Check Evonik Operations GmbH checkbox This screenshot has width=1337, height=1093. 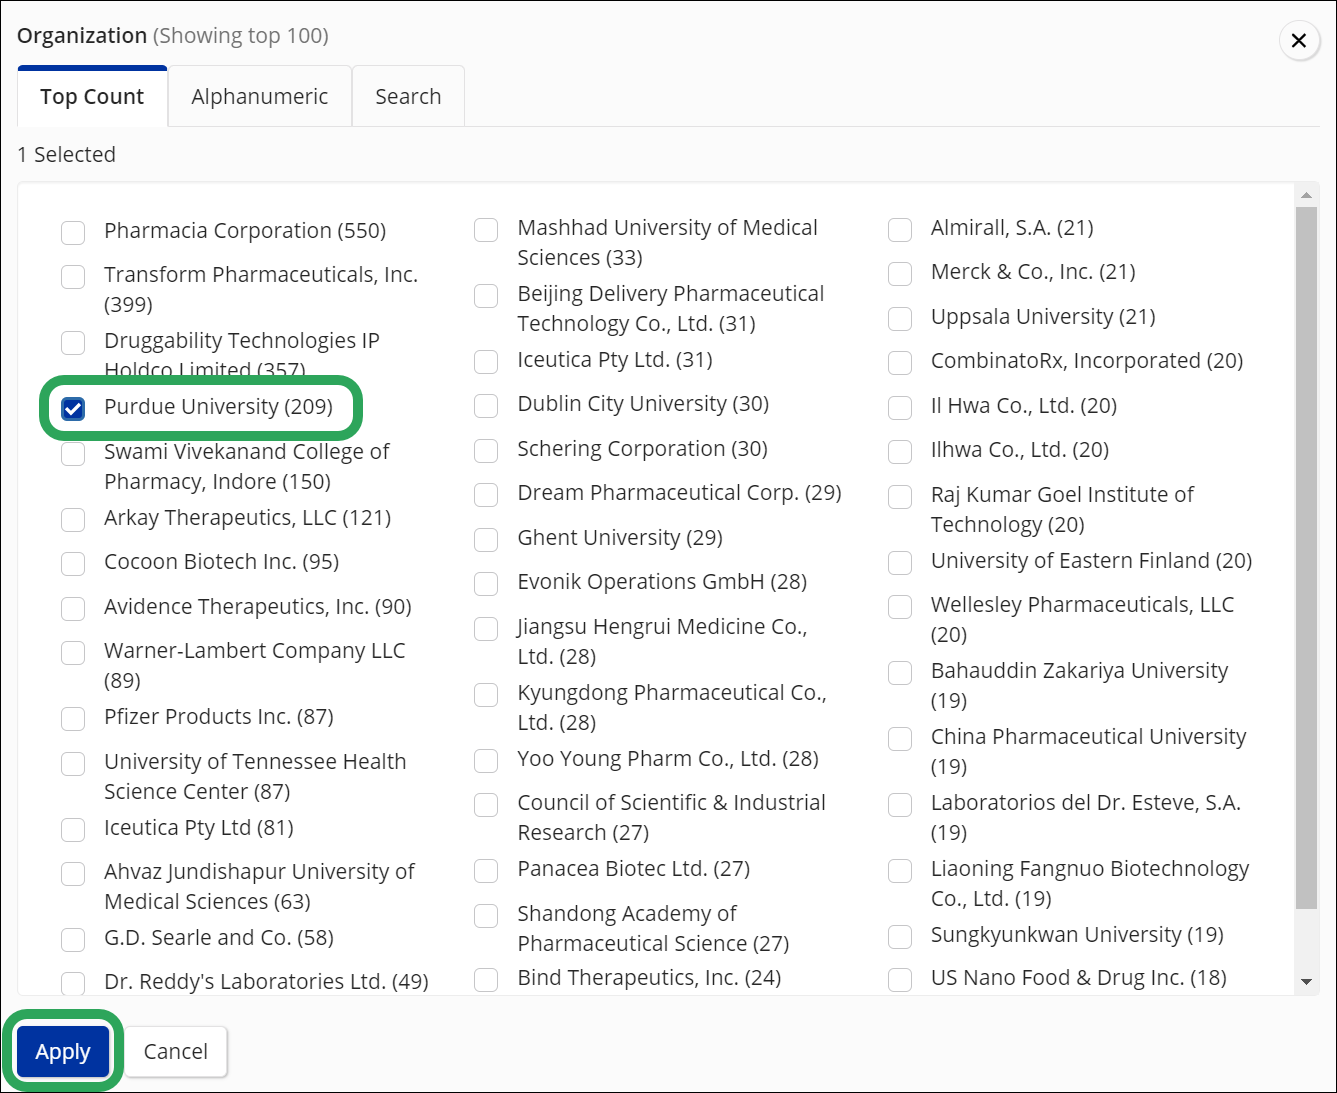click(x=486, y=583)
